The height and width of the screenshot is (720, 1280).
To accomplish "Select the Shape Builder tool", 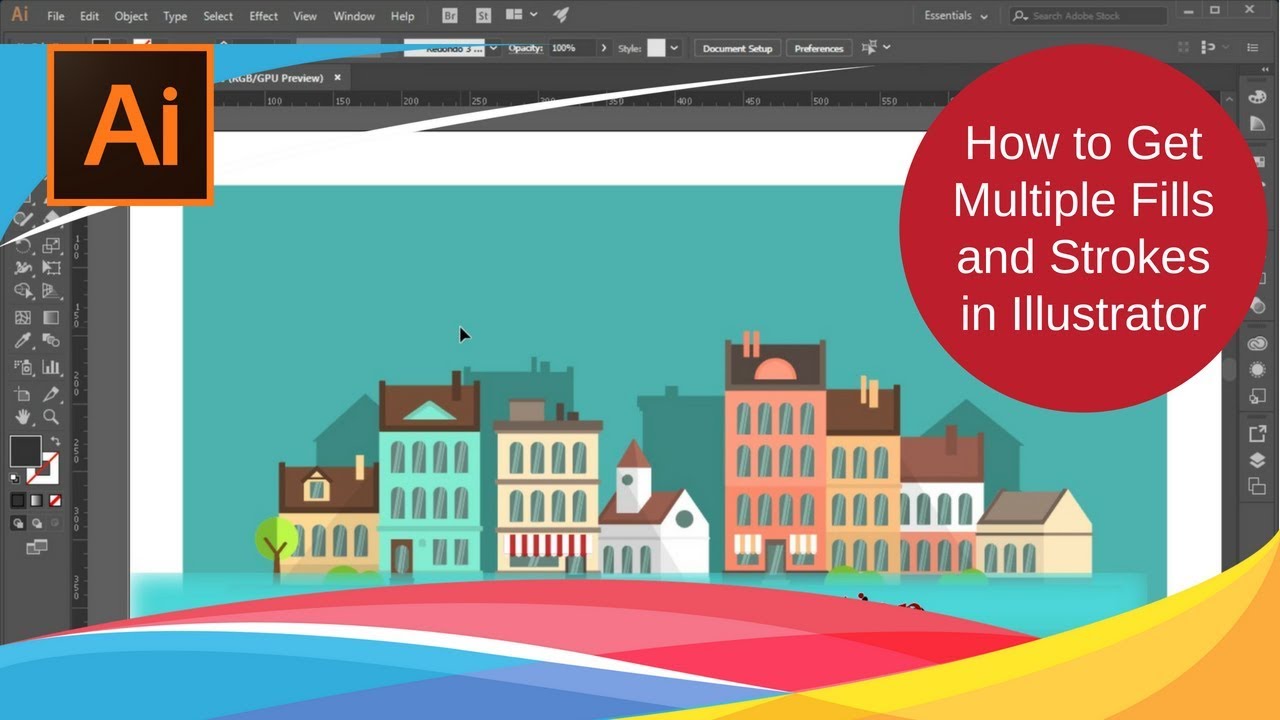I will [x=23, y=292].
